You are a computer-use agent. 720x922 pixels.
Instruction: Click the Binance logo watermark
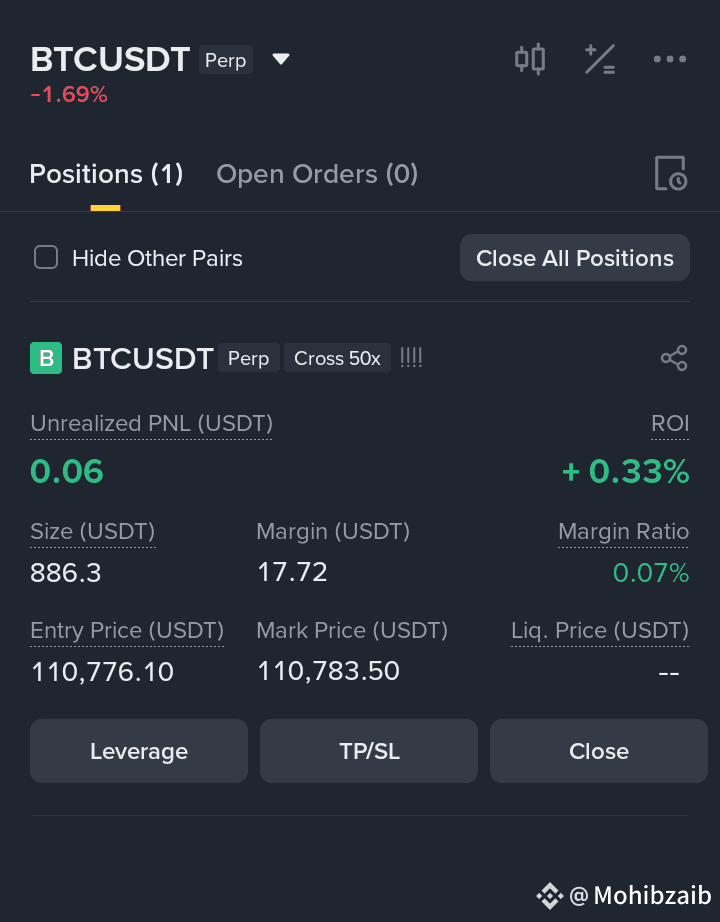point(549,896)
